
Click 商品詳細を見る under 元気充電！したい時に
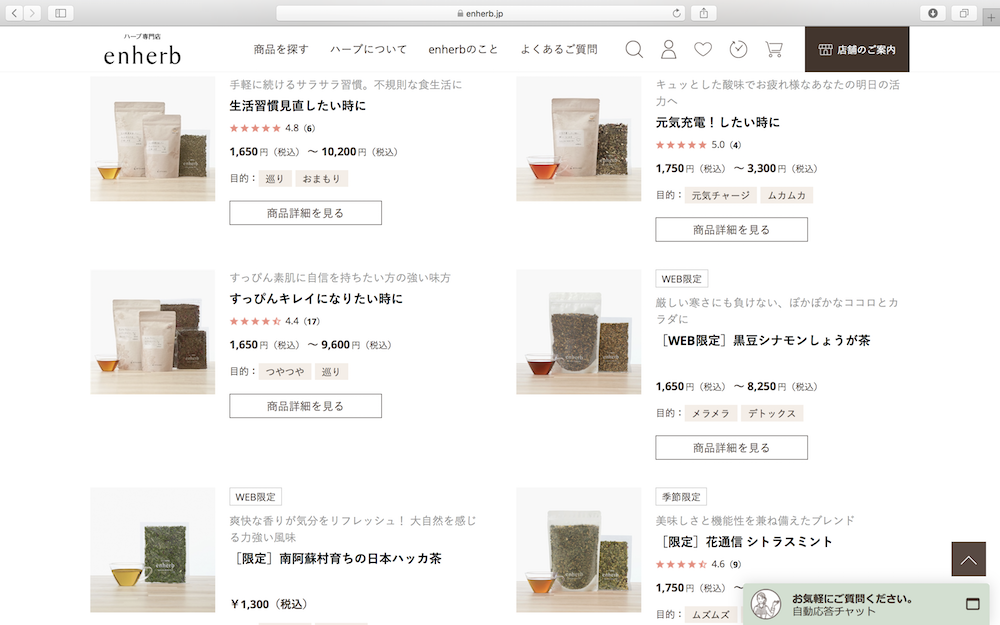point(732,230)
